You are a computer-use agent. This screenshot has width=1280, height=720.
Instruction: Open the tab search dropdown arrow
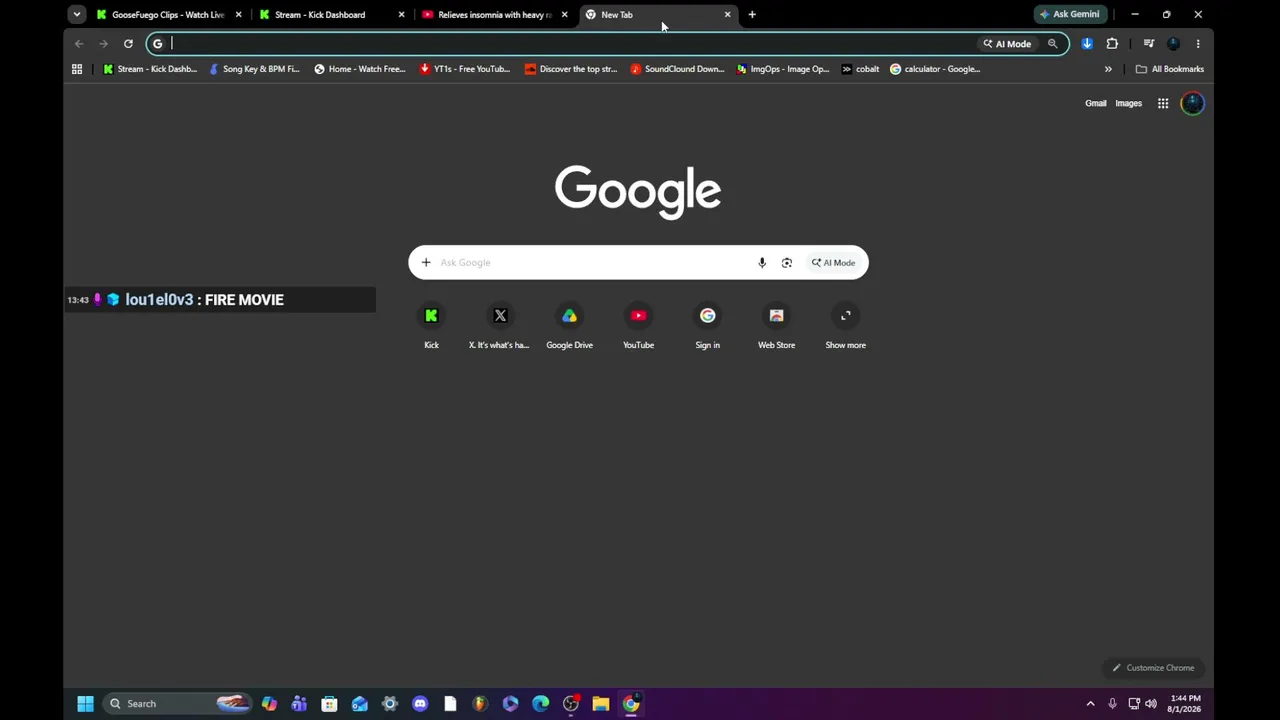point(77,15)
